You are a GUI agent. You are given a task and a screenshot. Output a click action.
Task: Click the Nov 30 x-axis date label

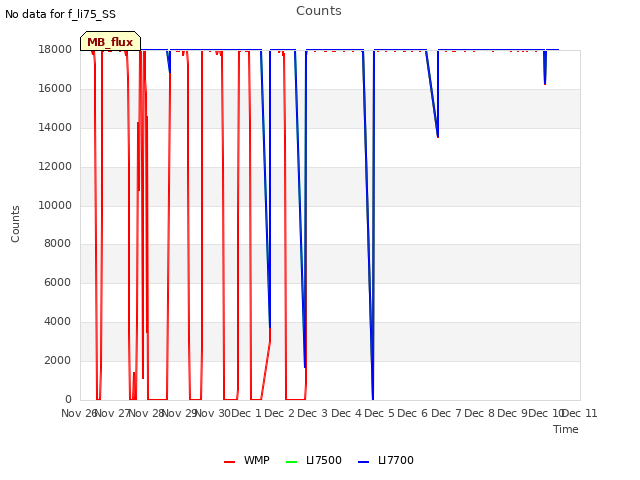(x=213, y=413)
